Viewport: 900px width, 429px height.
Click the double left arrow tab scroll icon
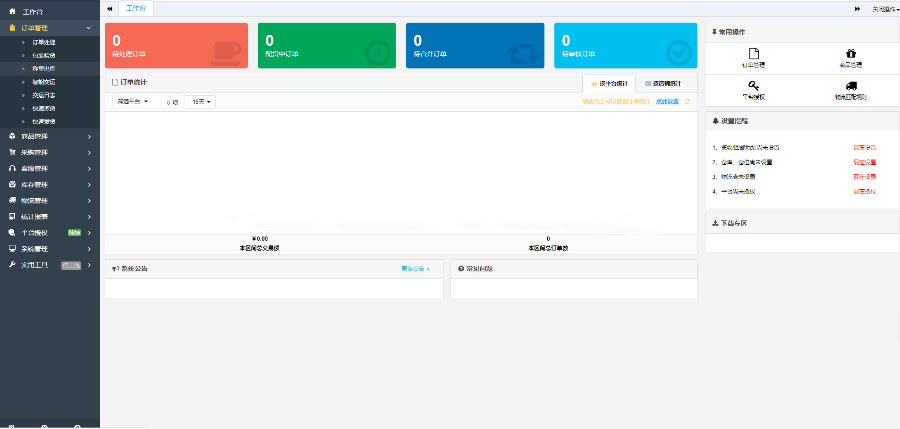(x=110, y=9)
